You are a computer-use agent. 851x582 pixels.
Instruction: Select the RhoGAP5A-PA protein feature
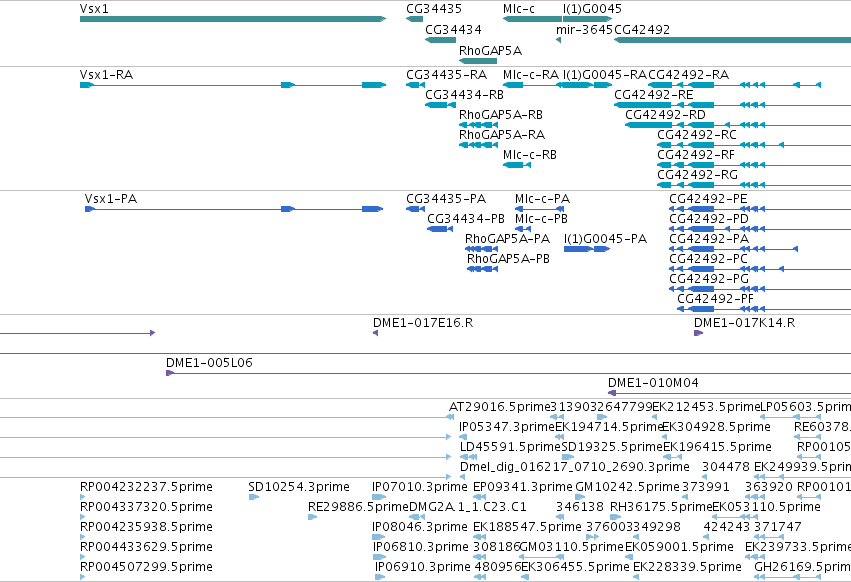click(x=481, y=249)
